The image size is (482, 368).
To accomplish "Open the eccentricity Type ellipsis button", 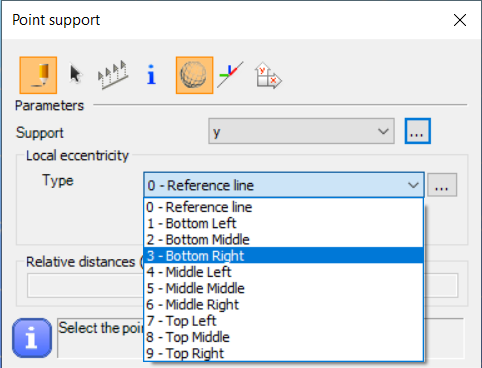I will point(442,185).
